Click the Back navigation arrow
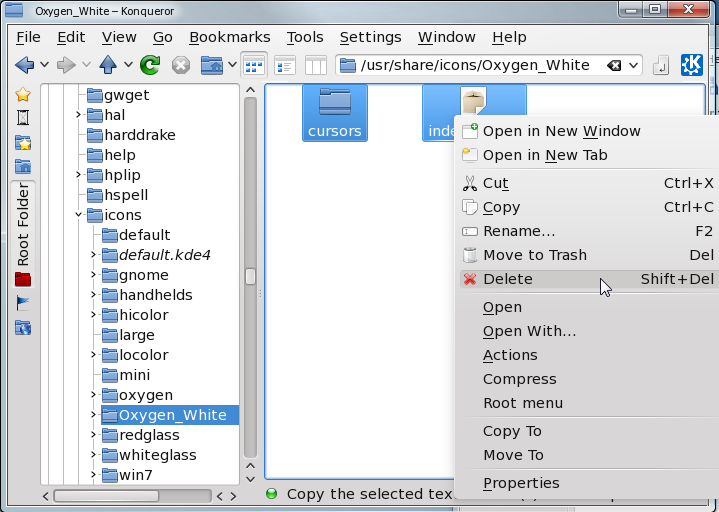 point(24,65)
